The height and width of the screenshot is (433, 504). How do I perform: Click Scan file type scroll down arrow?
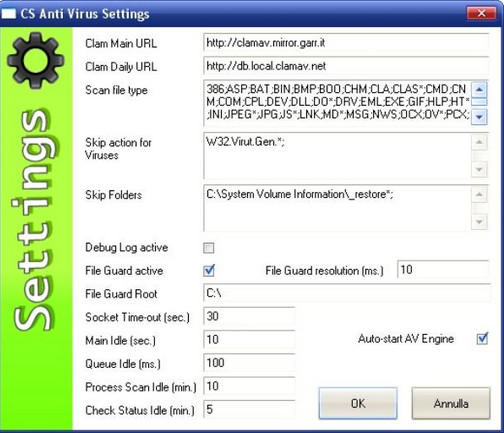pyautogui.click(x=479, y=117)
